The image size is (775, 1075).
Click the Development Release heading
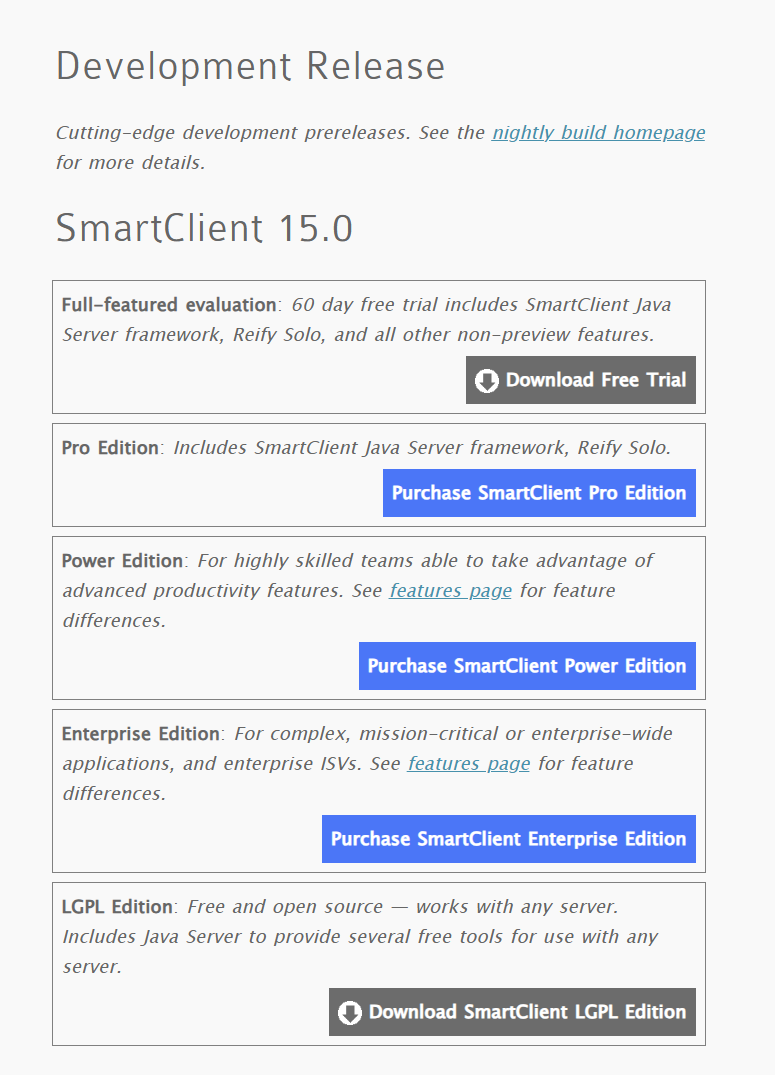pyautogui.click(x=250, y=67)
